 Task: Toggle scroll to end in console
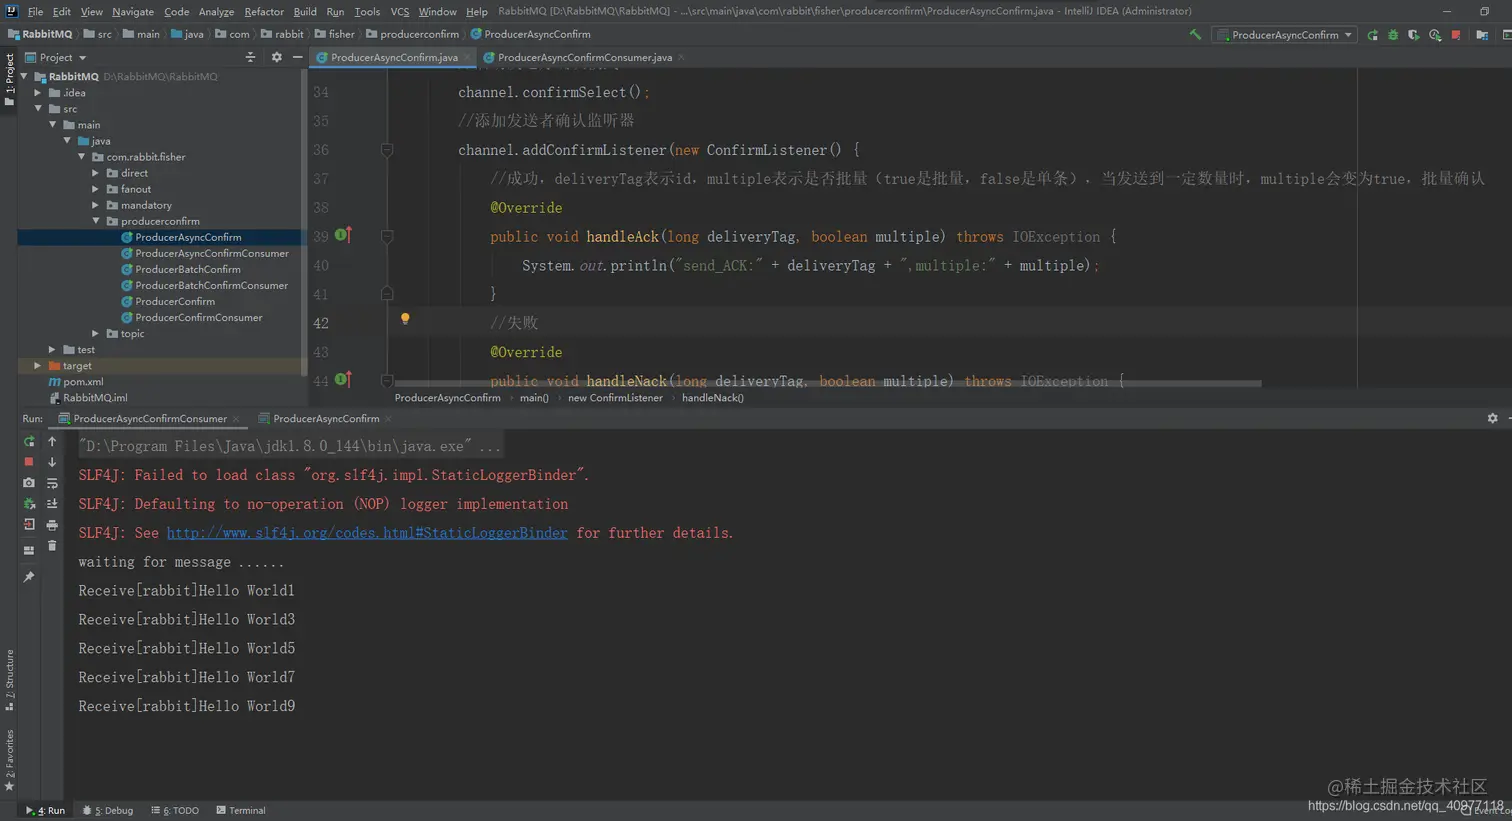click(52, 504)
